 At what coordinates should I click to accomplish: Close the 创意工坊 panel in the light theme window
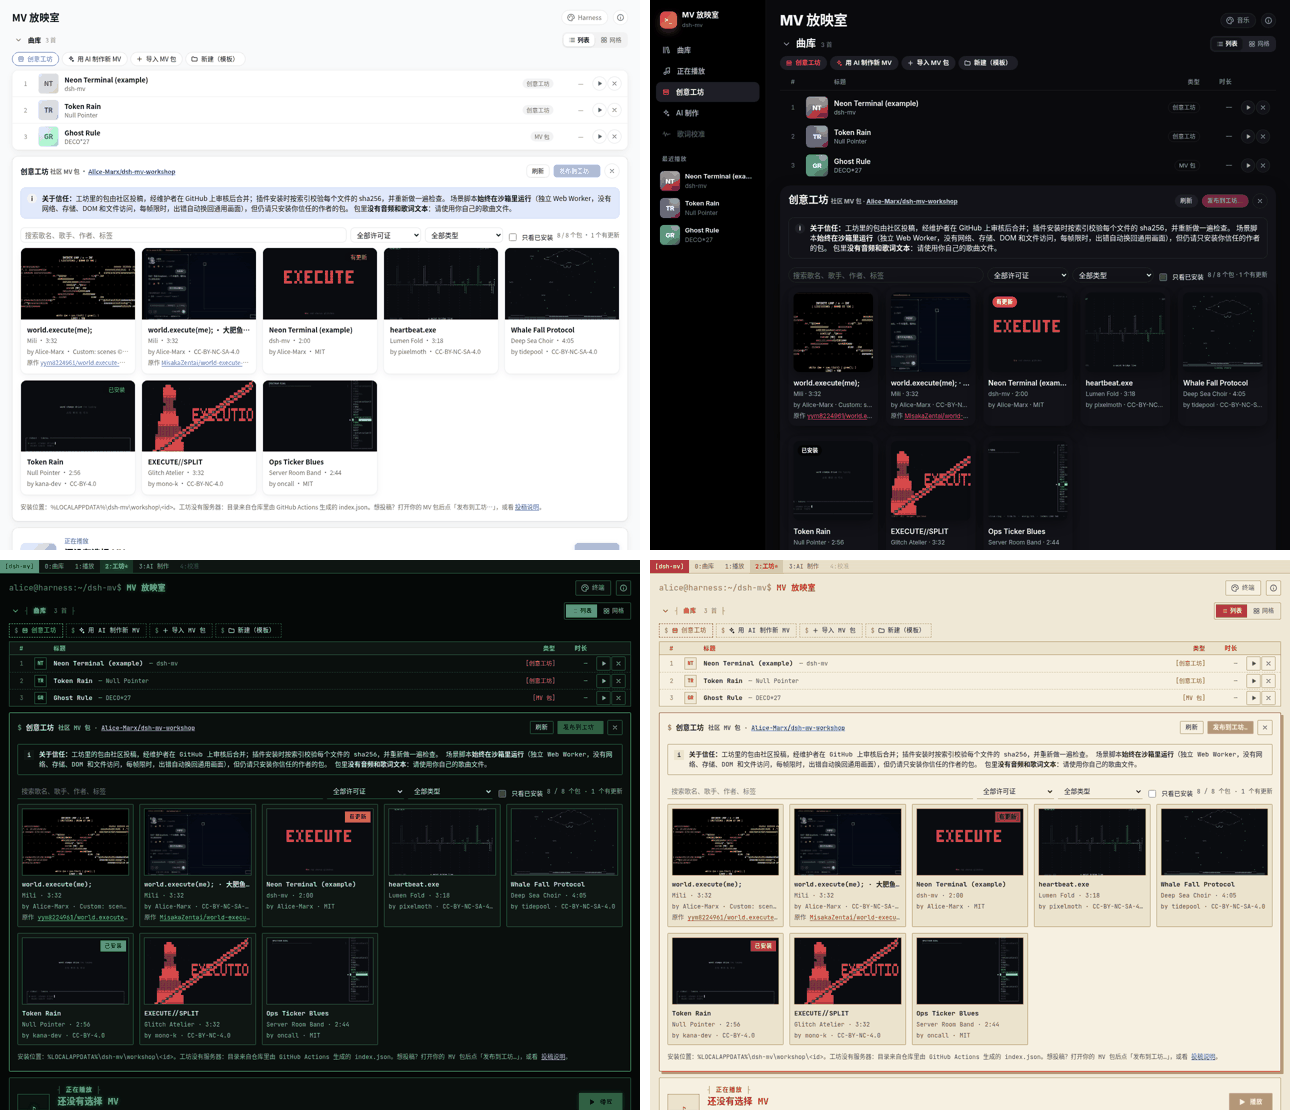click(x=612, y=171)
